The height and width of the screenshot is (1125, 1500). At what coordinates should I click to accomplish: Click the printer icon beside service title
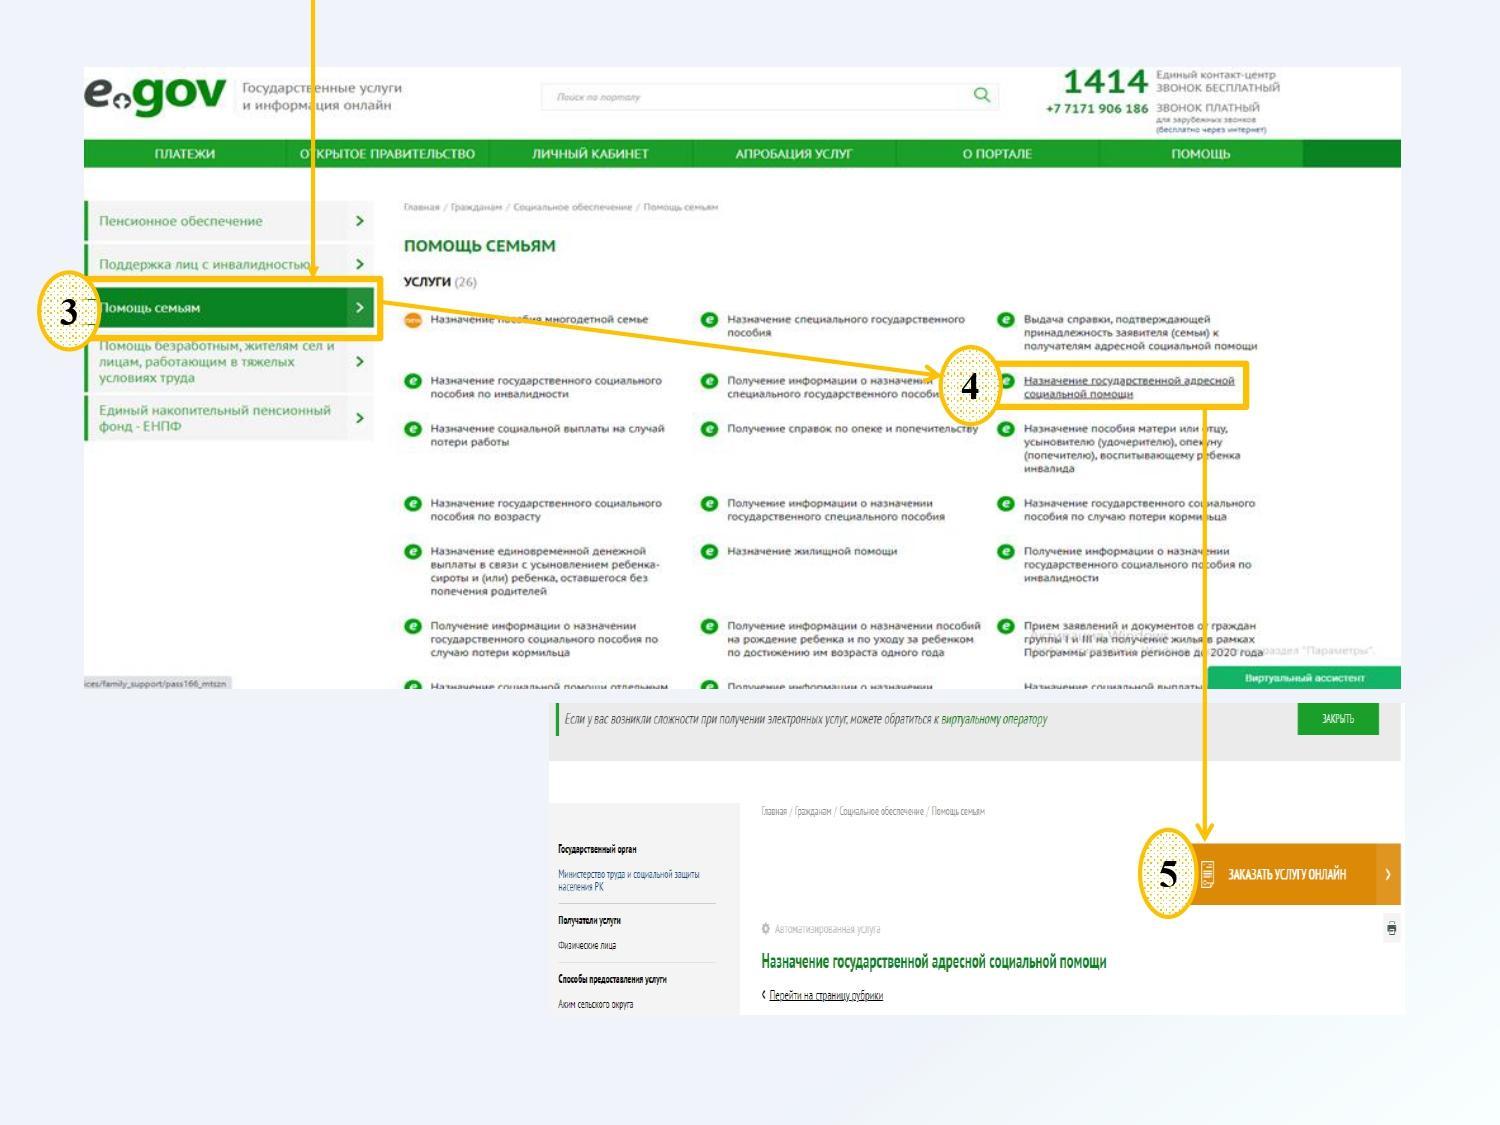(x=1391, y=929)
